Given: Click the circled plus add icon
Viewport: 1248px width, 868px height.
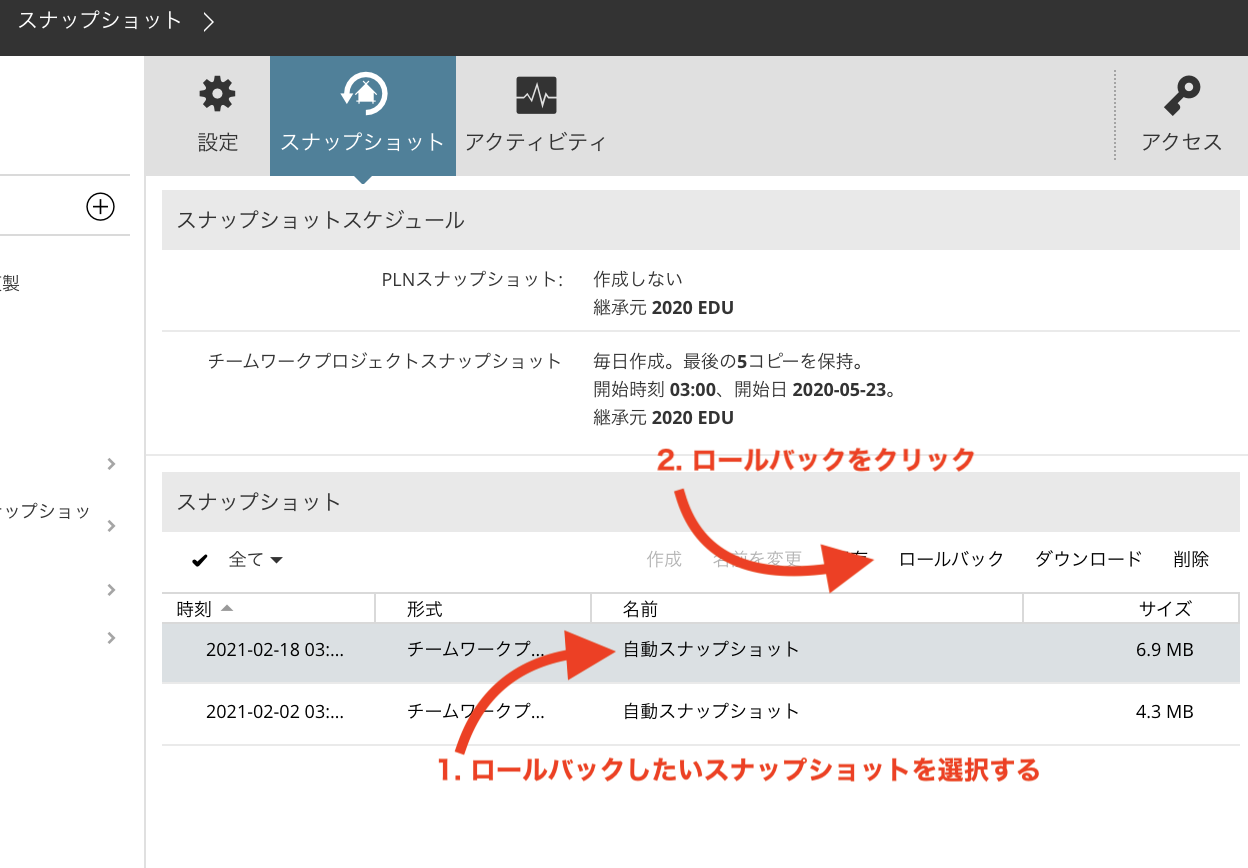Looking at the screenshot, I should point(100,207).
